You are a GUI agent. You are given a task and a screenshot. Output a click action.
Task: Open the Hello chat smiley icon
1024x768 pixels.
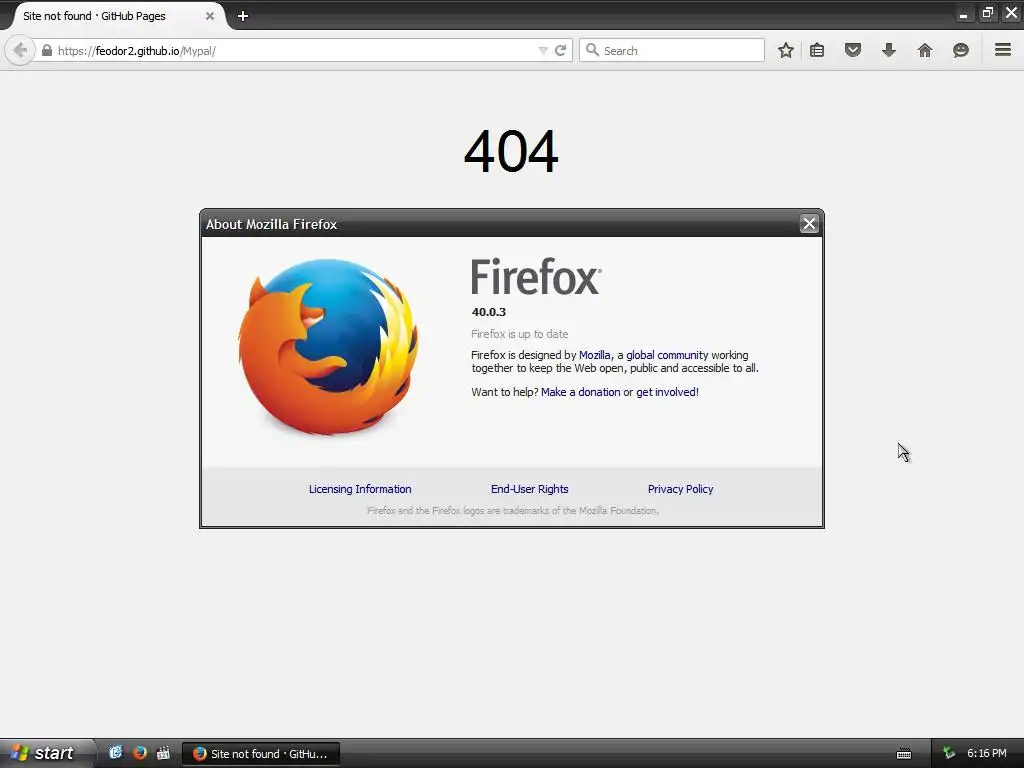click(960, 50)
